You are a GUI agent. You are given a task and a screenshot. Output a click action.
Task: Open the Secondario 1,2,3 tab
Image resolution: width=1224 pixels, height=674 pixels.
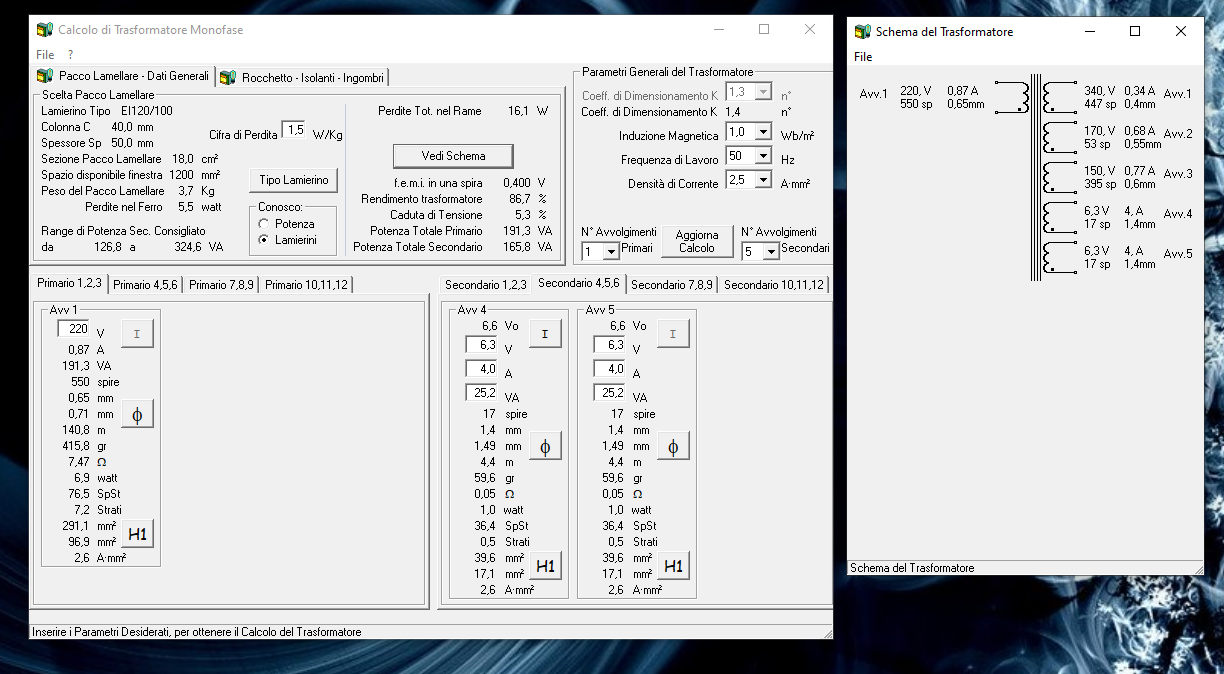click(x=485, y=285)
